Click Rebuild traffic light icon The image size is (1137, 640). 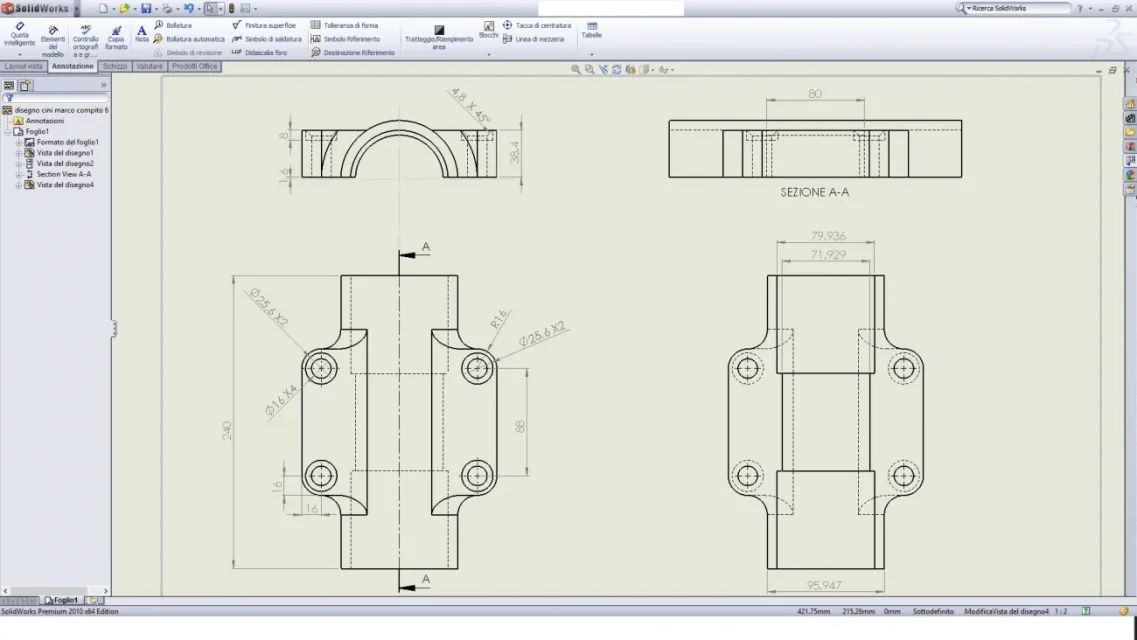[231, 9]
